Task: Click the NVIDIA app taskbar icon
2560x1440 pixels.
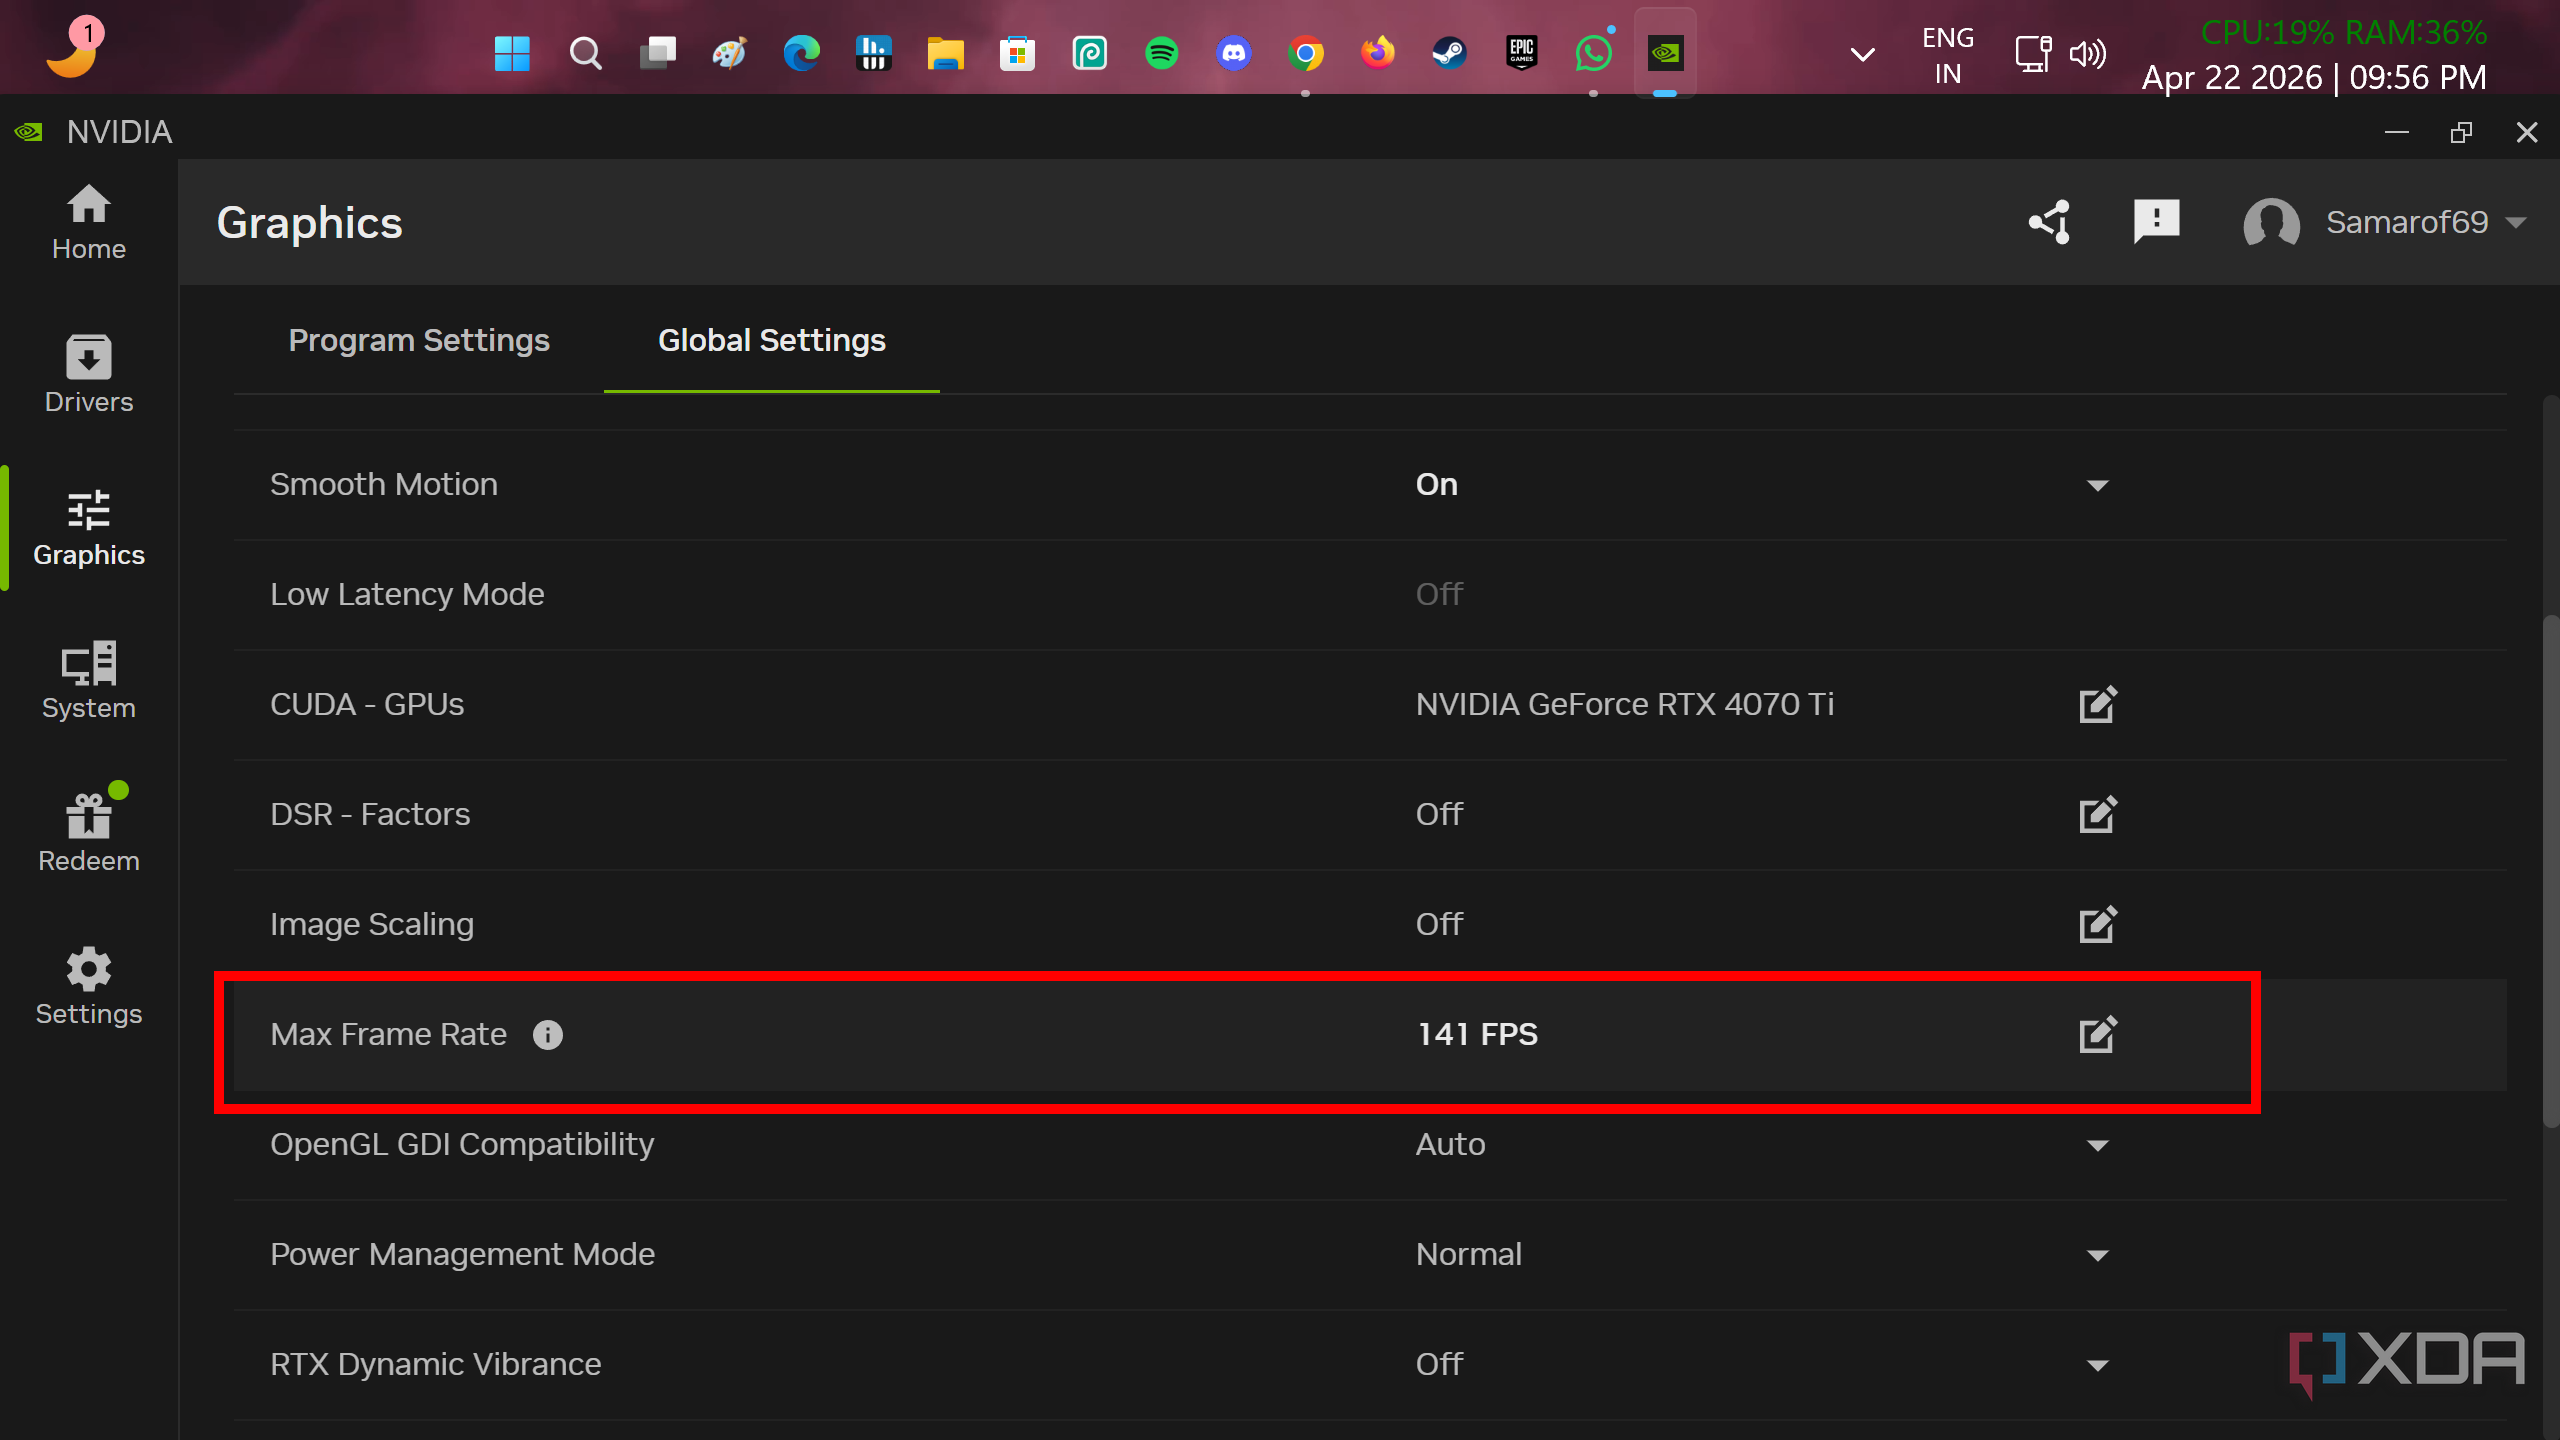Action: tap(1665, 53)
